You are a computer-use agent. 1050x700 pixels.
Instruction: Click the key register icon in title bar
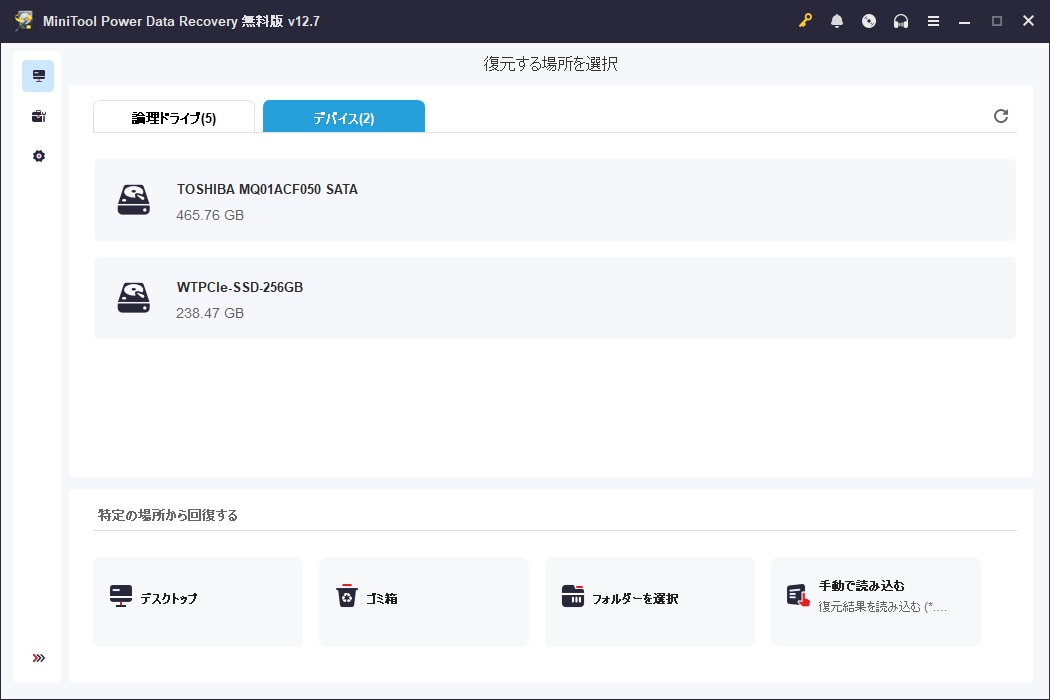[x=805, y=21]
